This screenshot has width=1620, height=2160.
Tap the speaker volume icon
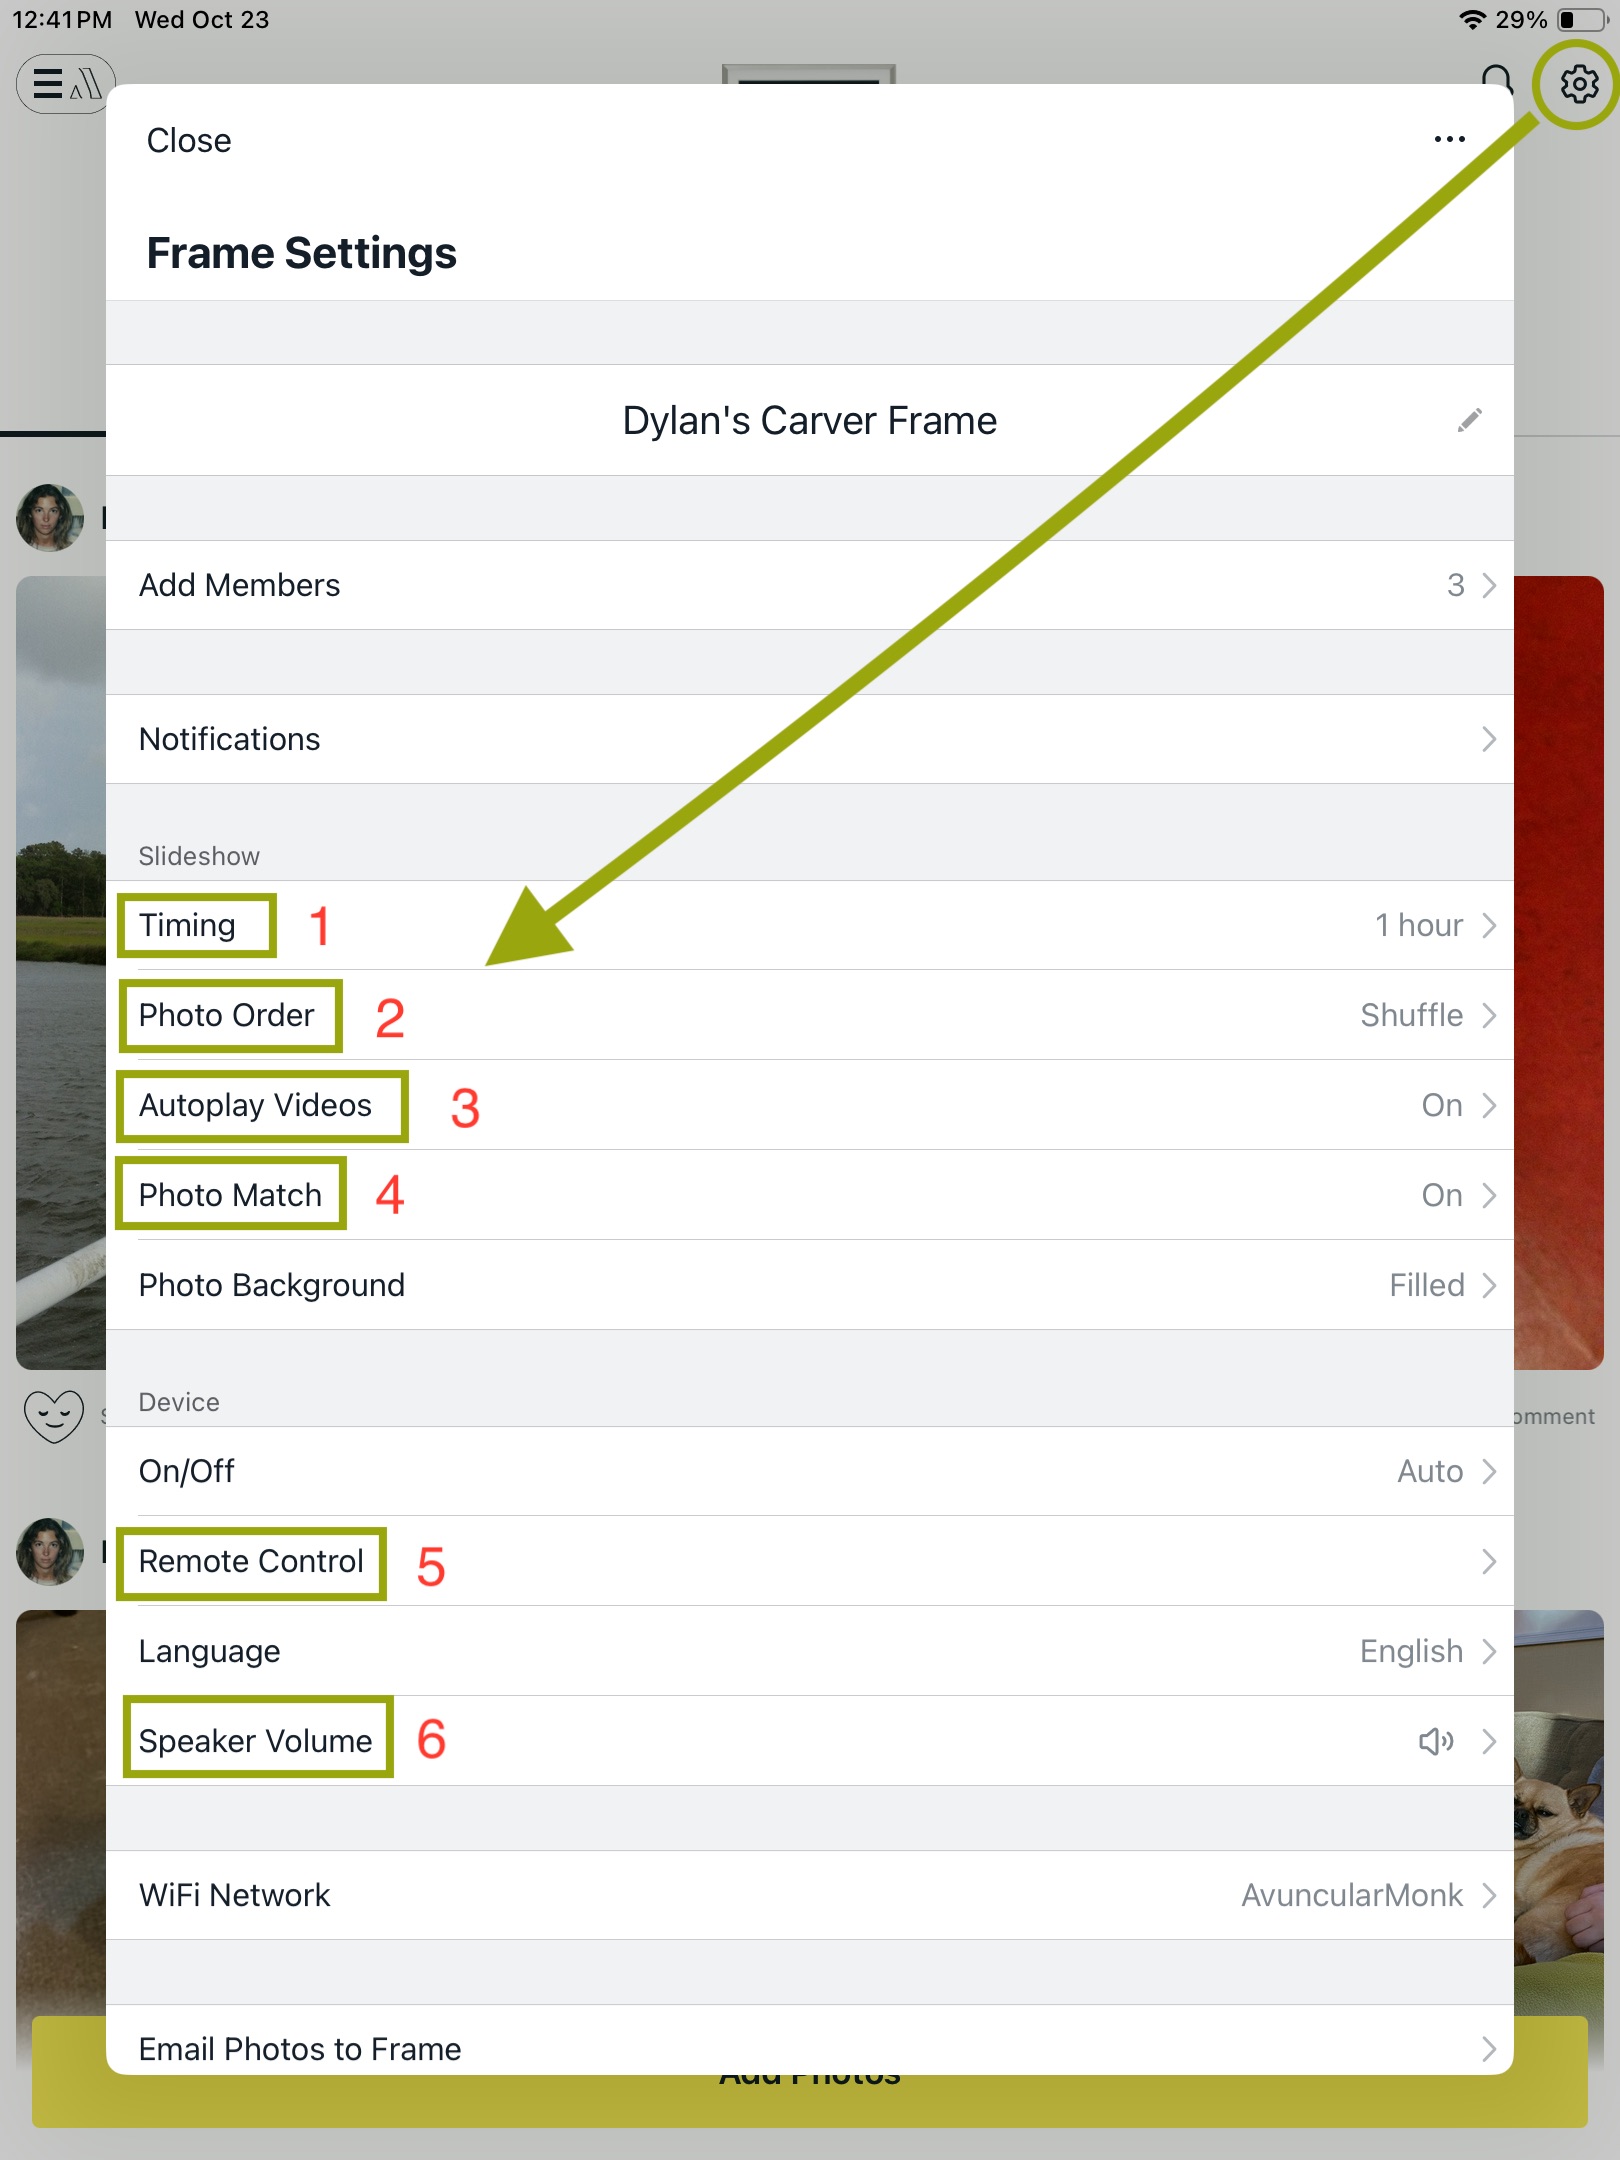pos(1436,1741)
